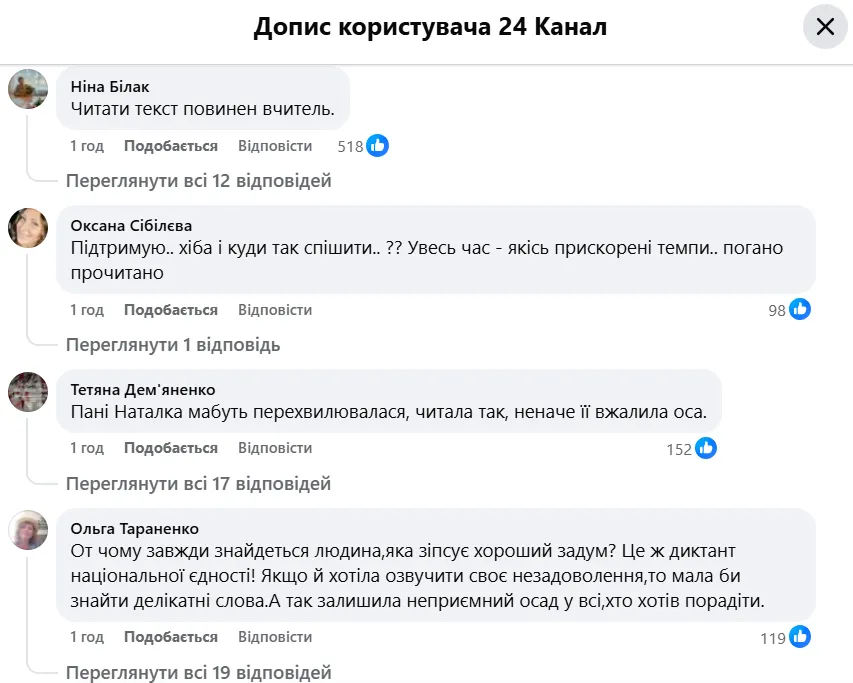
Task: Open Ольга Тараненко's avatar
Action: (x=28, y=530)
